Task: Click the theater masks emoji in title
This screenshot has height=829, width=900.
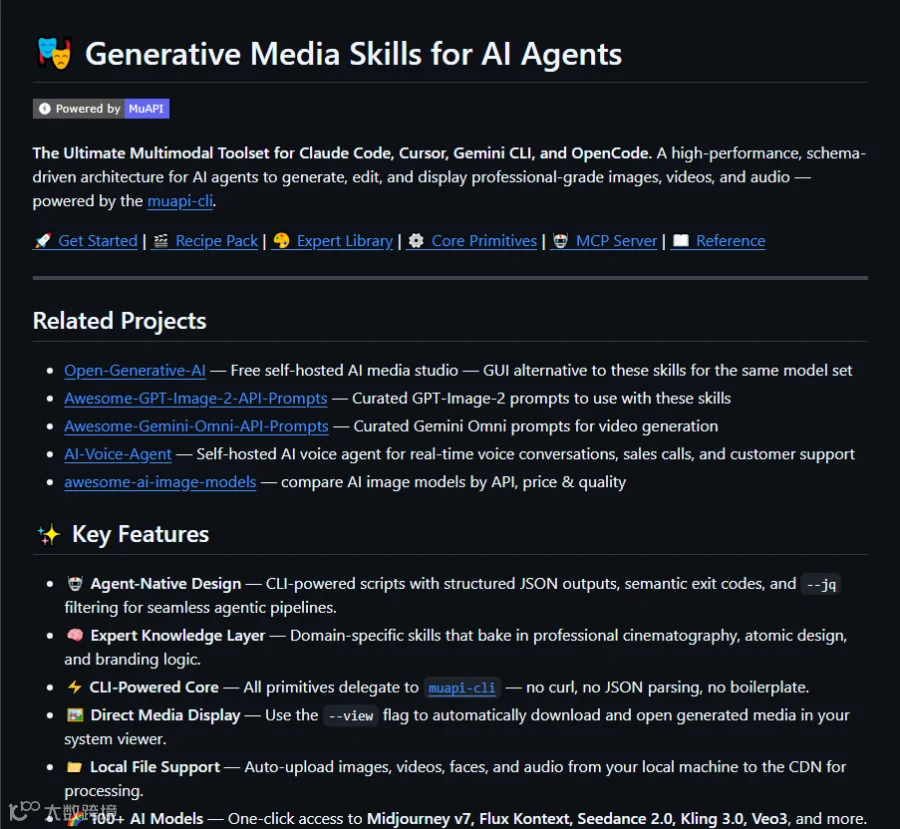Action: point(55,53)
